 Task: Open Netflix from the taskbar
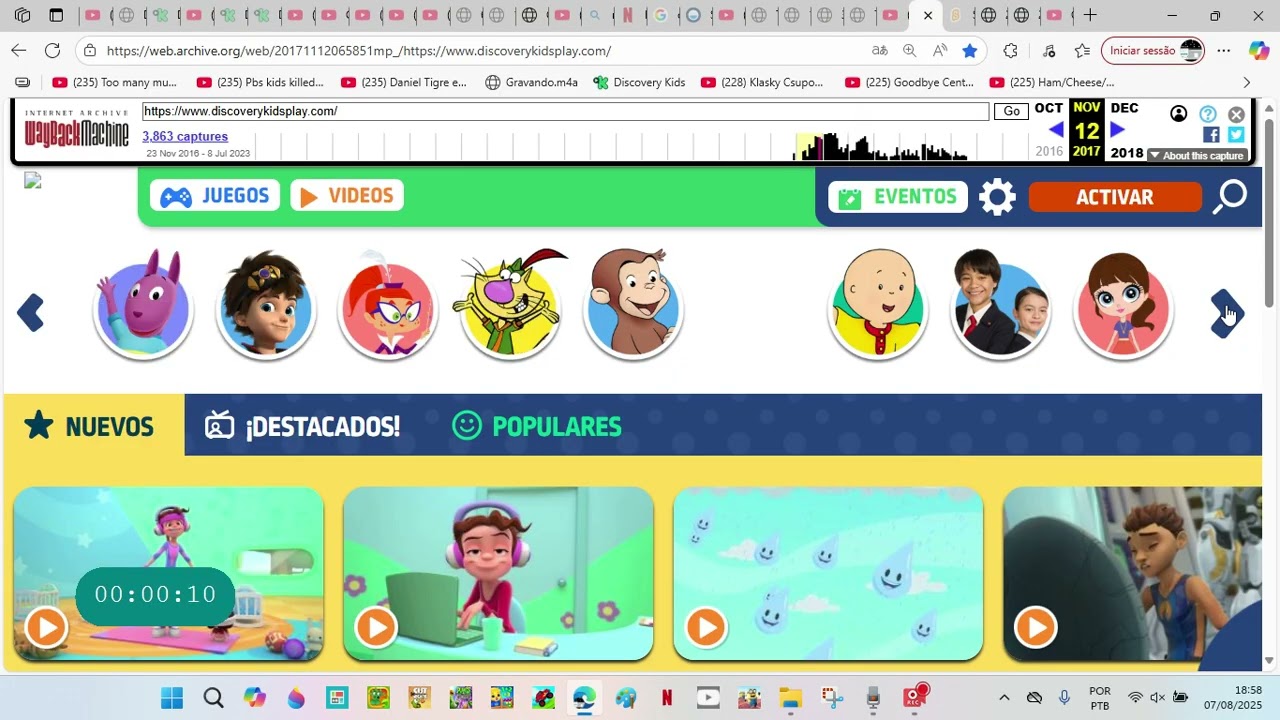pos(666,697)
